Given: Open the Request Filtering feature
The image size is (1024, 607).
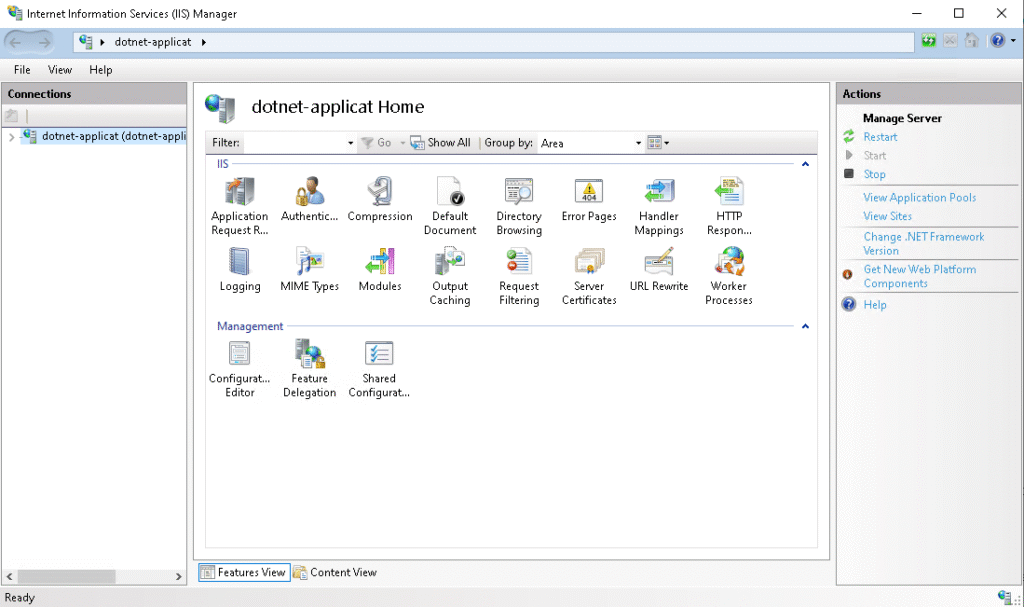Looking at the screenshot, I should (x=519, y=263).
